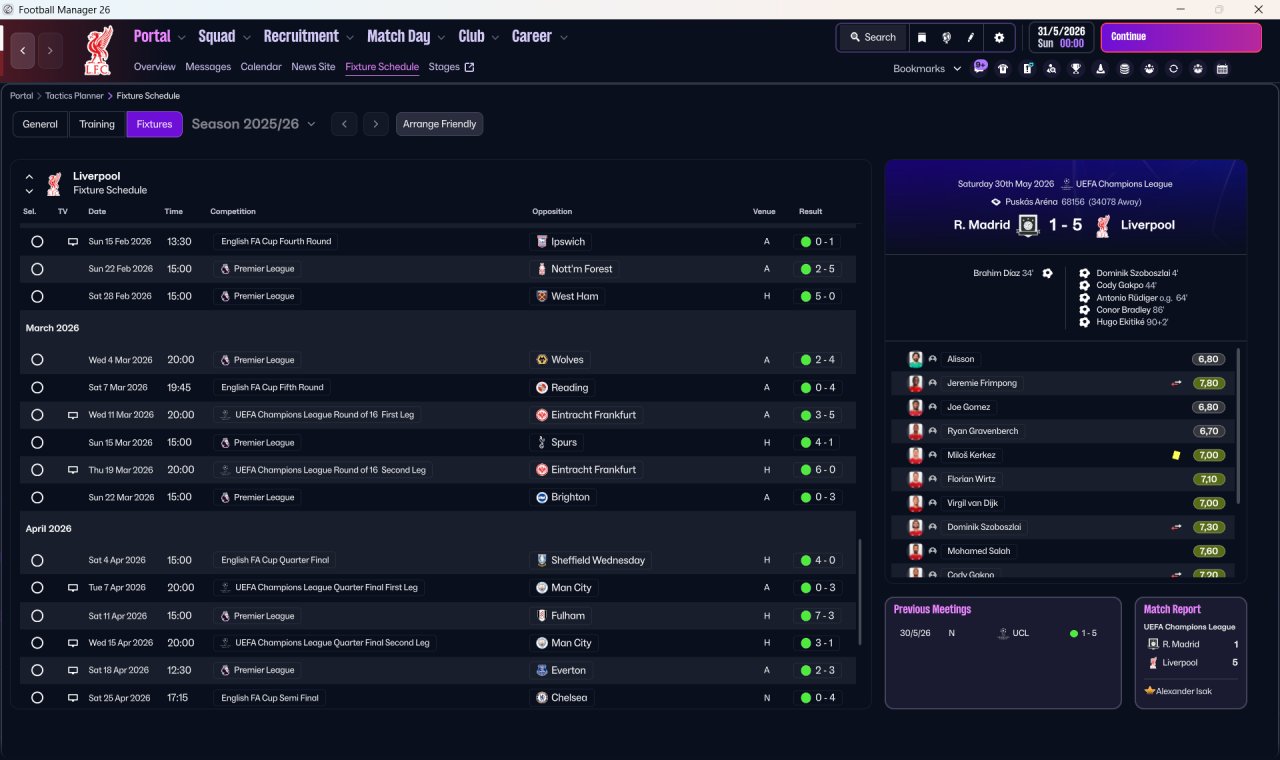1280x760 pixels.
Task: Expand the Squad menu chevron
Action: point(246,38)
